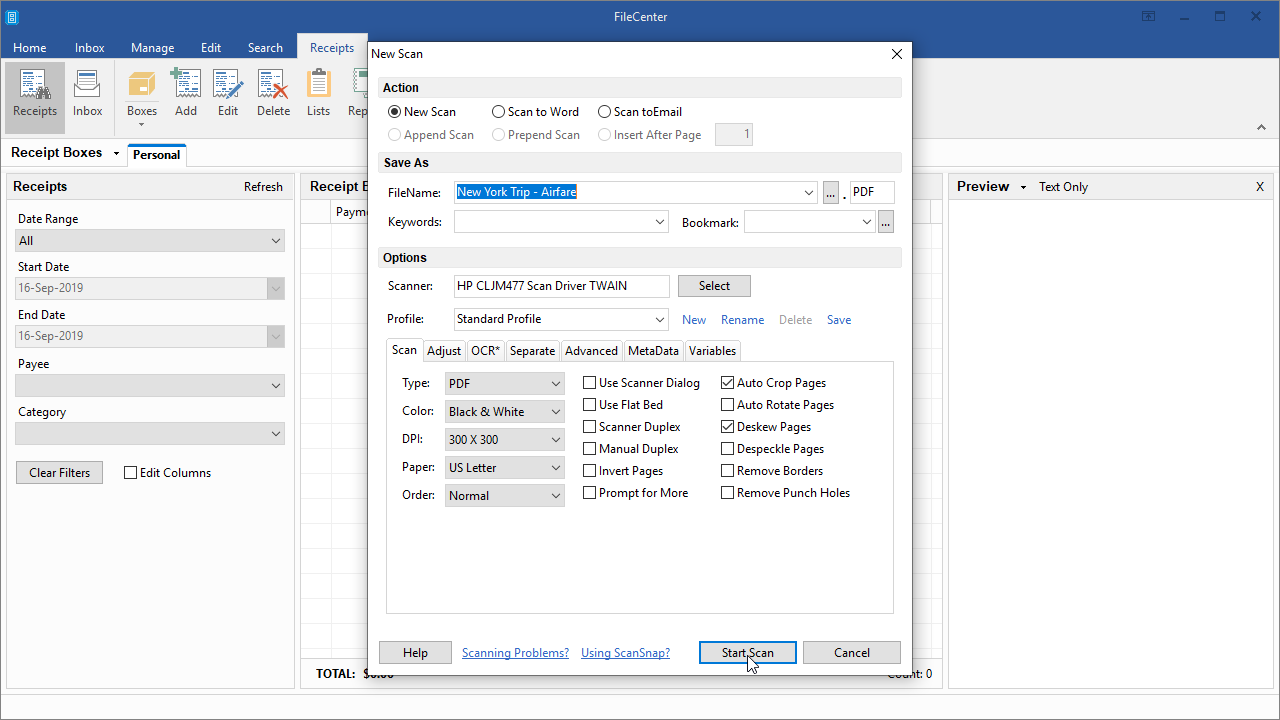Tick the Remove Punch Holes checkbox
This screenshot has height=720, width=1280.
click(728, 493)
